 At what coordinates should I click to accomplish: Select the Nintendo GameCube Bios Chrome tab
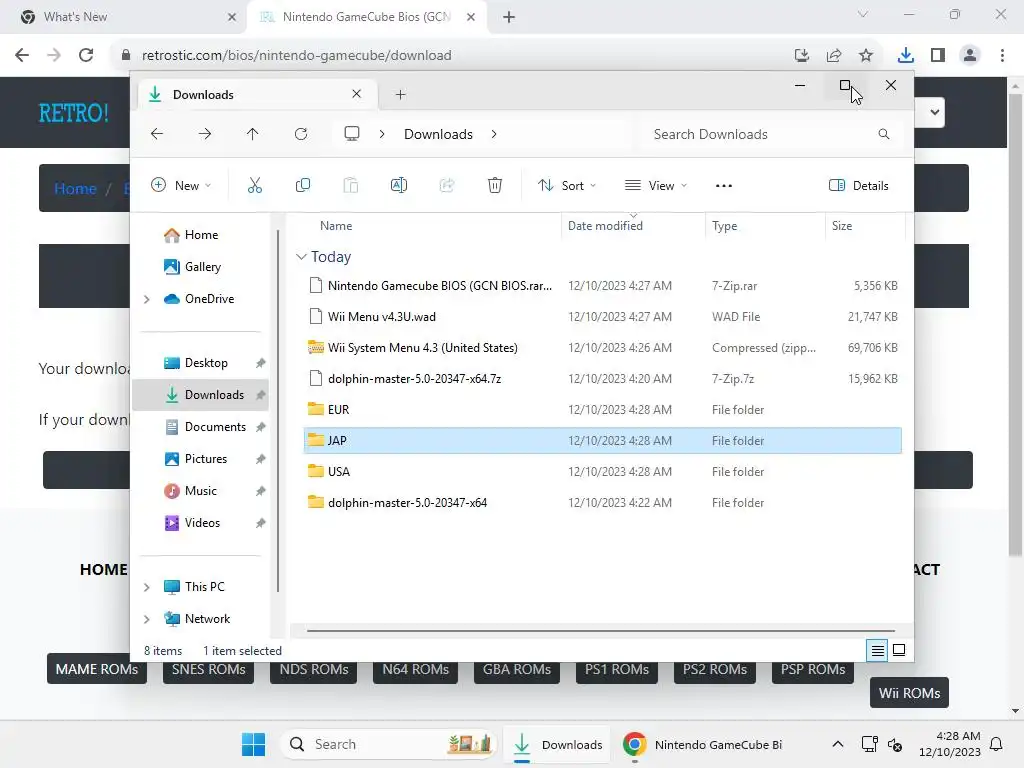pos(367,17)
